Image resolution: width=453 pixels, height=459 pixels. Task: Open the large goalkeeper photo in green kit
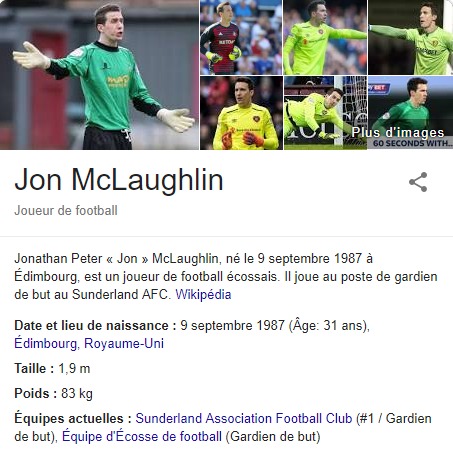click(x=99, y=75)
